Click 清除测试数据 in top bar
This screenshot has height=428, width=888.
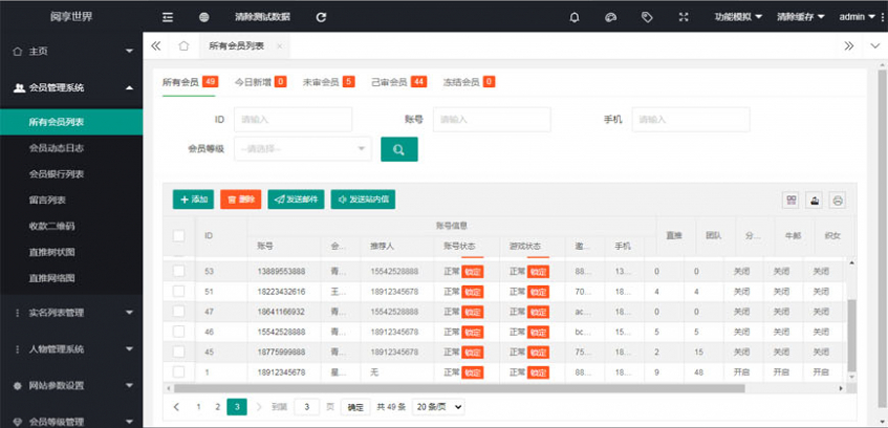262,17
